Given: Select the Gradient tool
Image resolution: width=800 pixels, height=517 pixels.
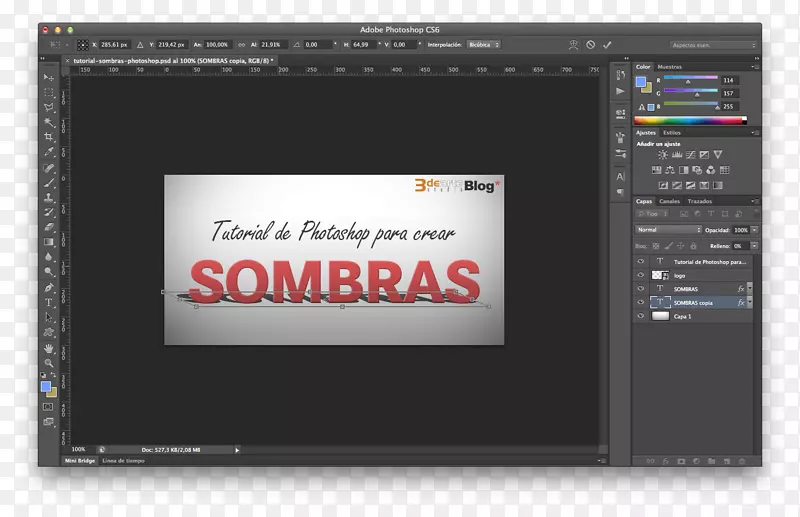Looking at the screenshot, I should pyautogui.click(x=48, y=242).
